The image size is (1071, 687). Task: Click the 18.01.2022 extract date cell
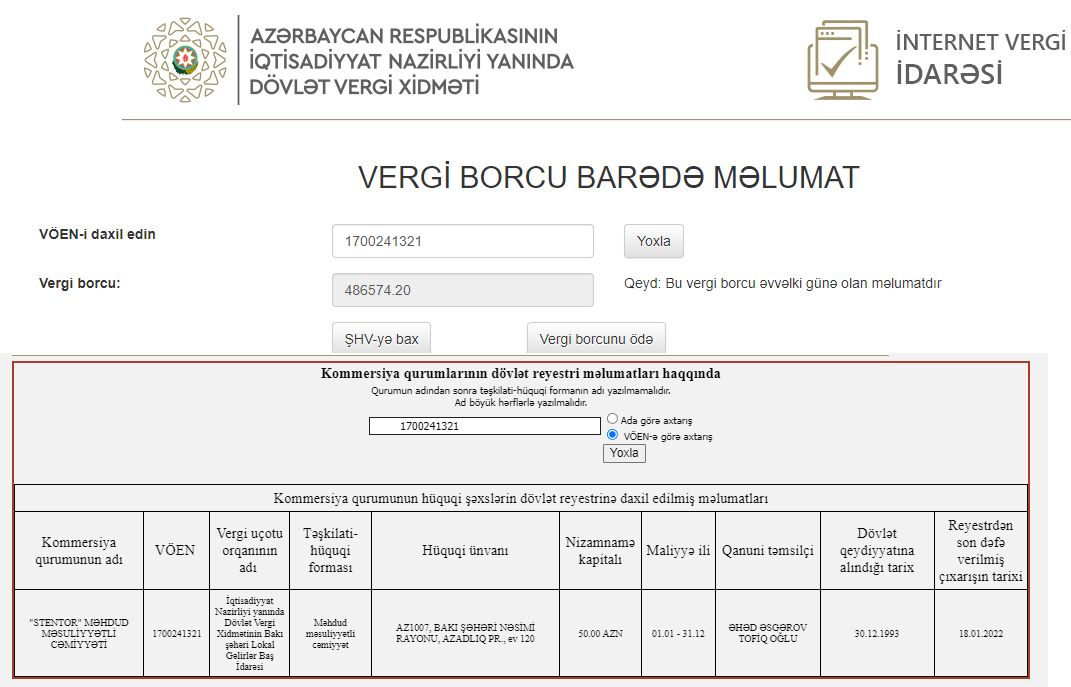[x=981, y=633]
